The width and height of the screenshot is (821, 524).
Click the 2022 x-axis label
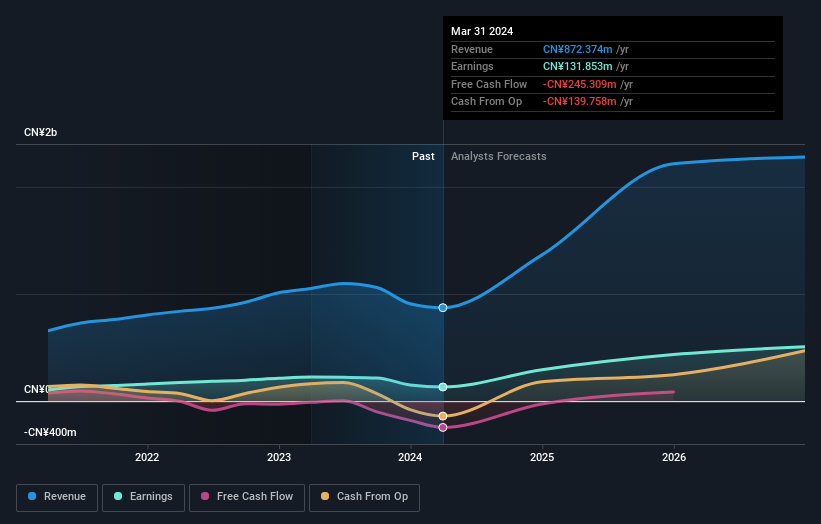147,458
